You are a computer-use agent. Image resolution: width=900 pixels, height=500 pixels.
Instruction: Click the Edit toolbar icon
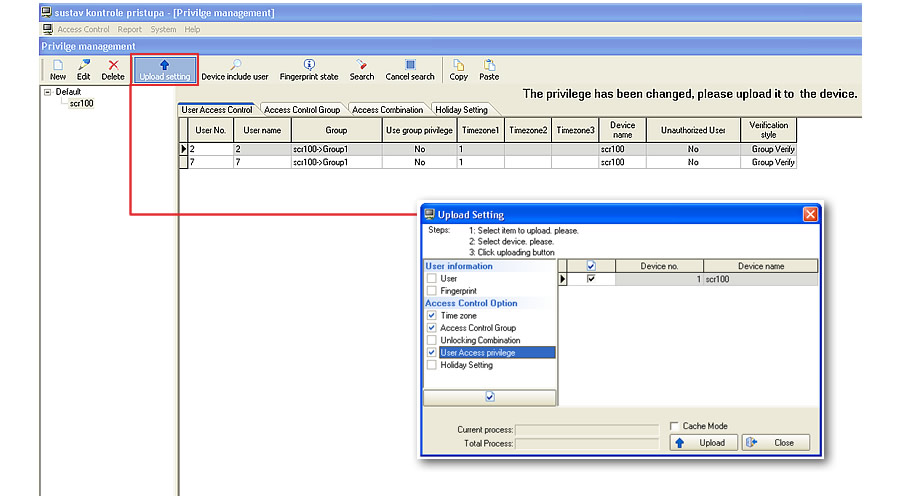click(x=84, y=65)
